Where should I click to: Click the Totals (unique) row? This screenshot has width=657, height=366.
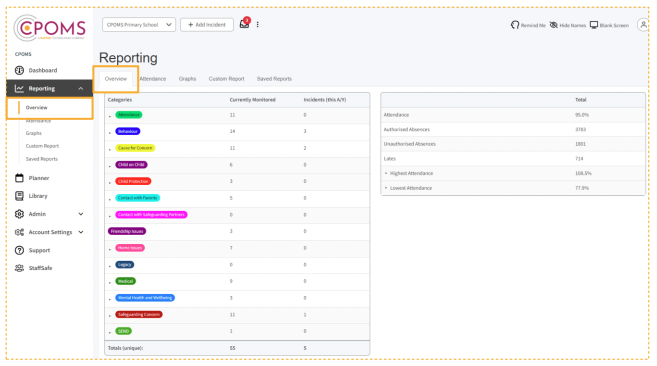point(237,348)
